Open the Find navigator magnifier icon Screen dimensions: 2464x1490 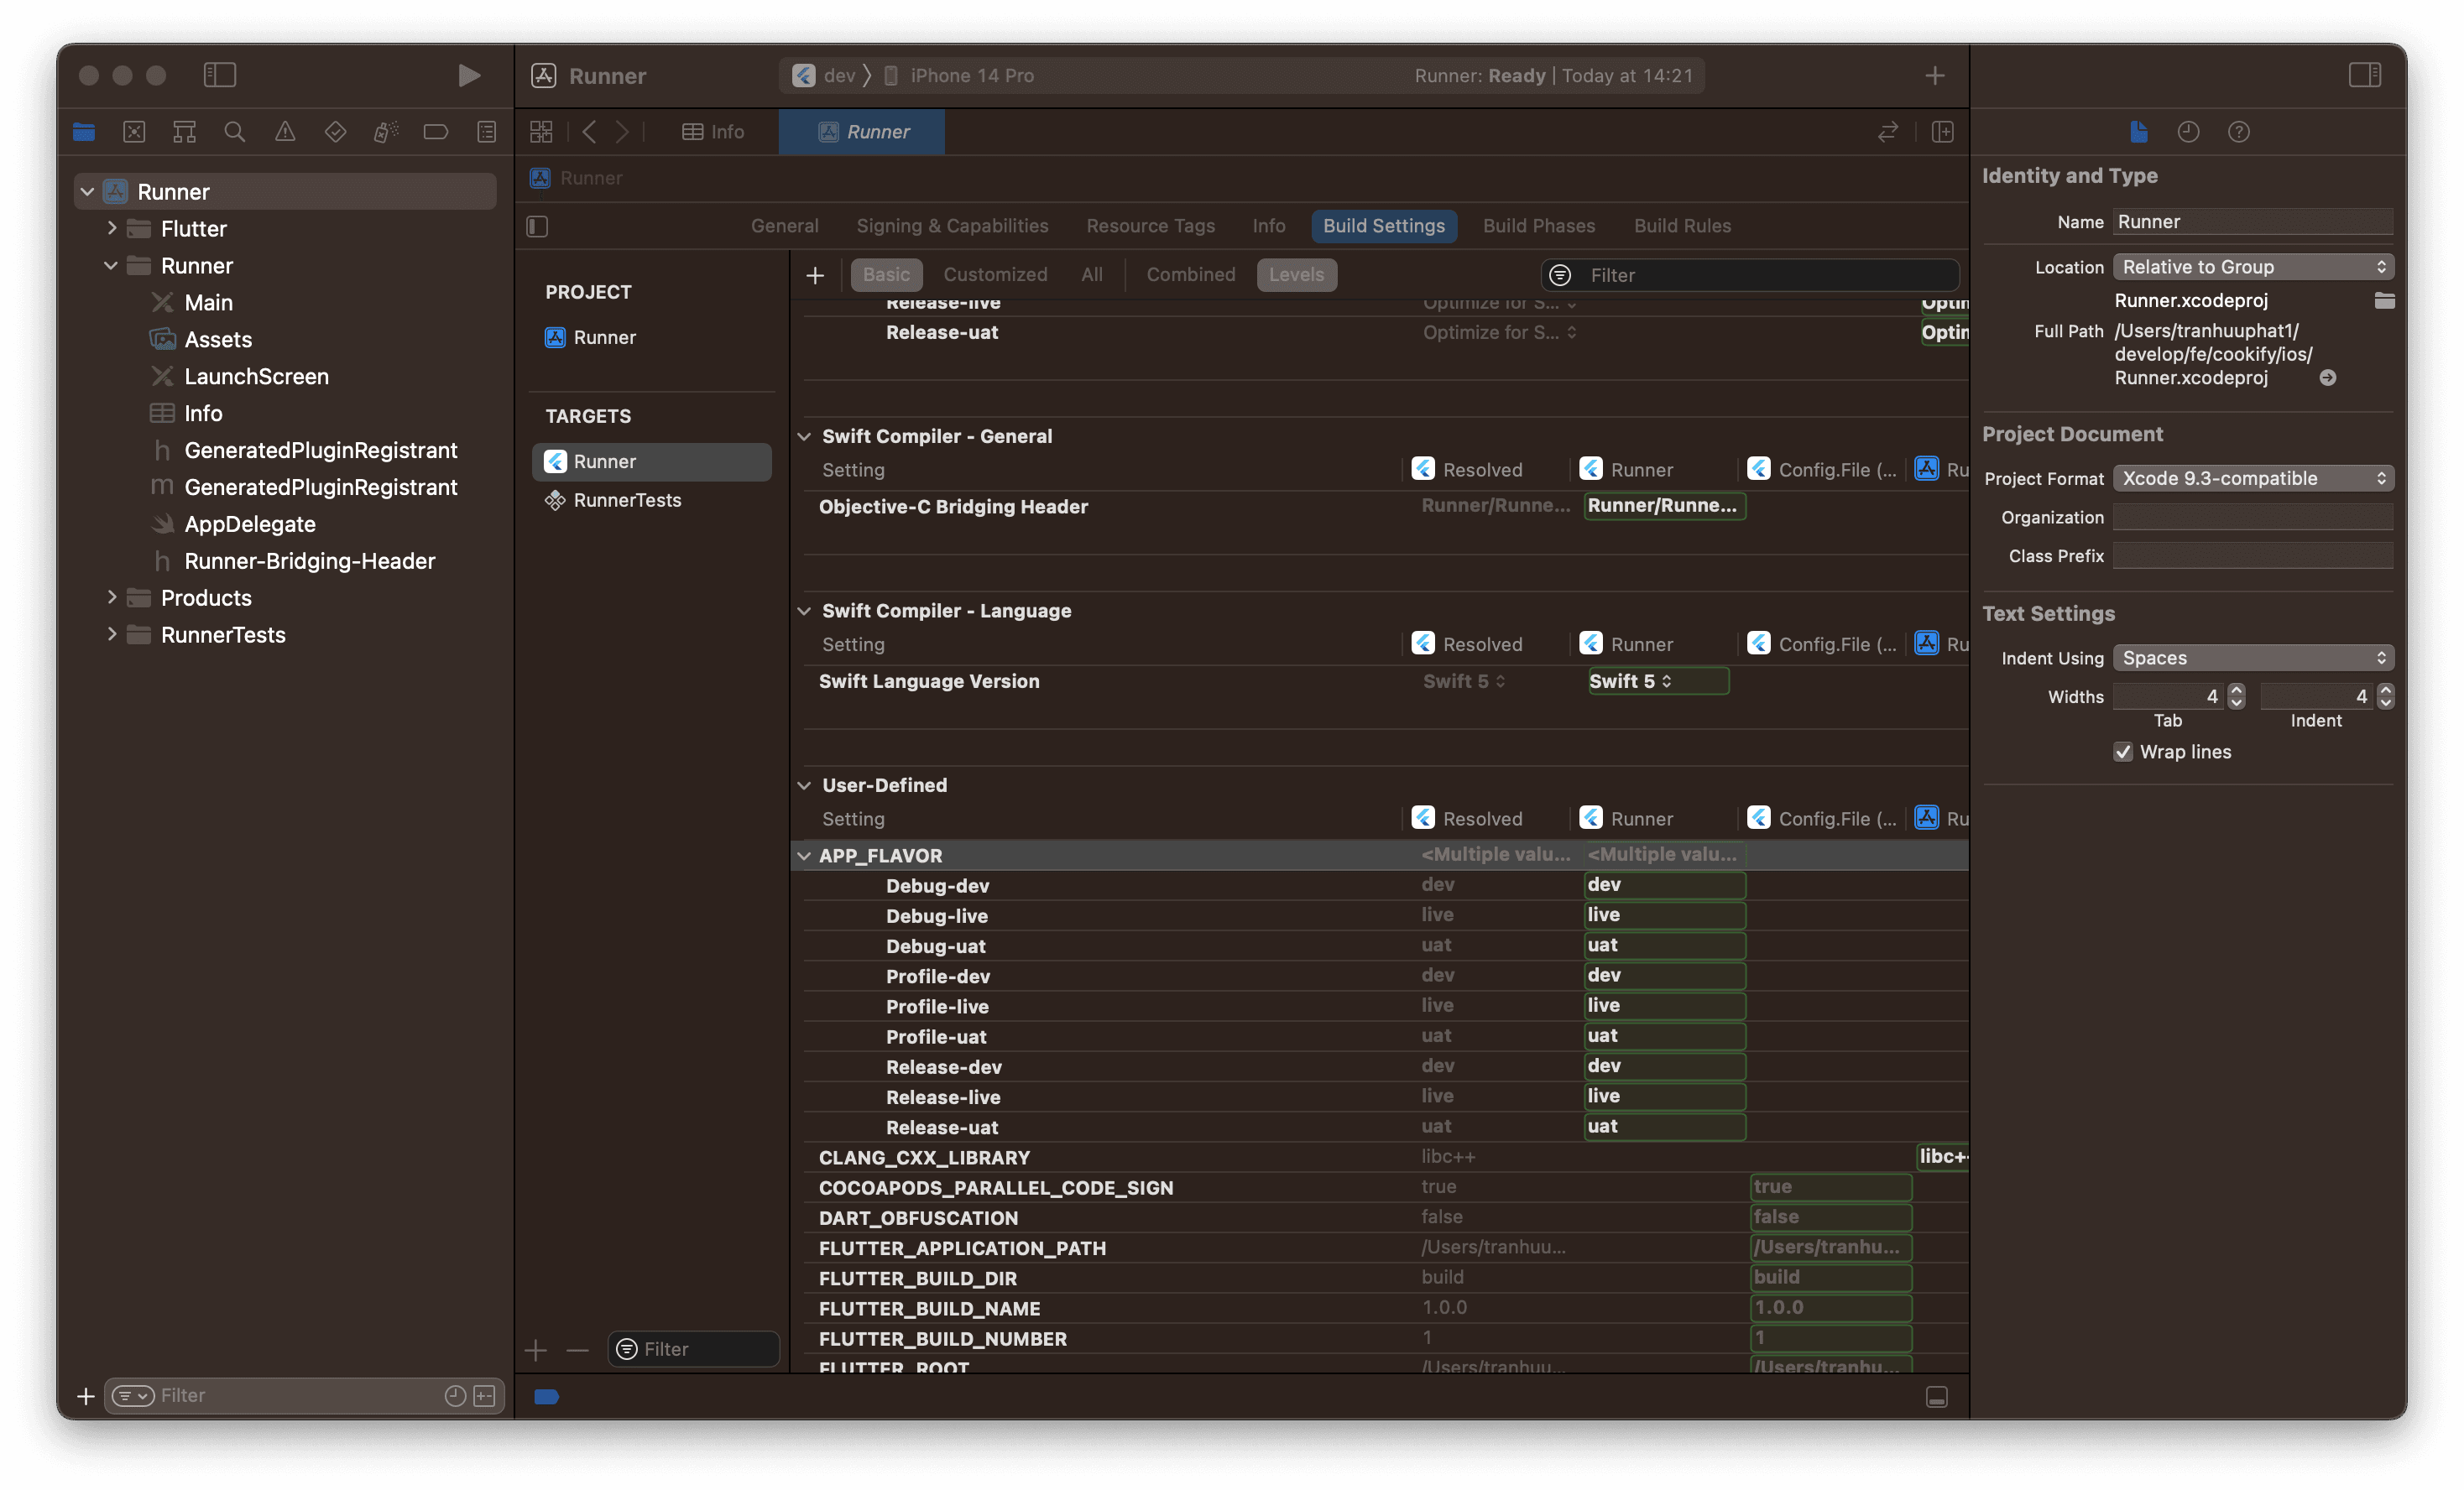235,131
